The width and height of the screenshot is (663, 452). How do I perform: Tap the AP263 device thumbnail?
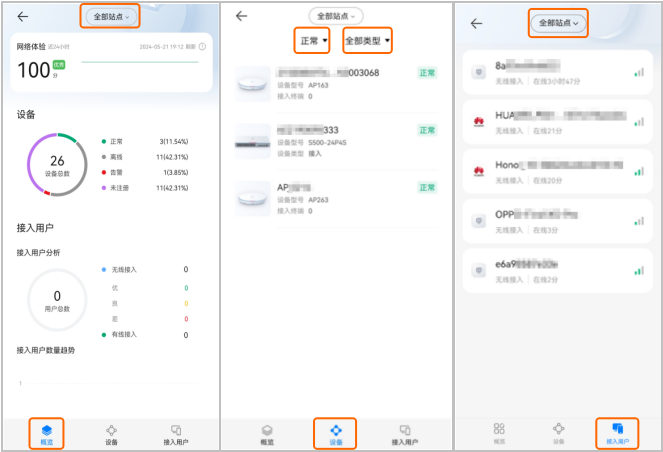coord(252,199)
